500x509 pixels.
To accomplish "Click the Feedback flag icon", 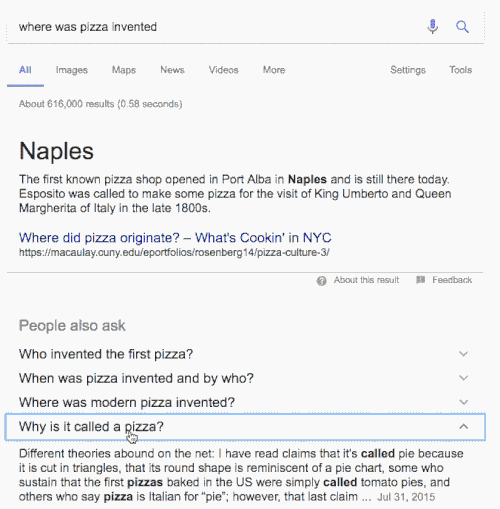I will (x=420, y=280).
